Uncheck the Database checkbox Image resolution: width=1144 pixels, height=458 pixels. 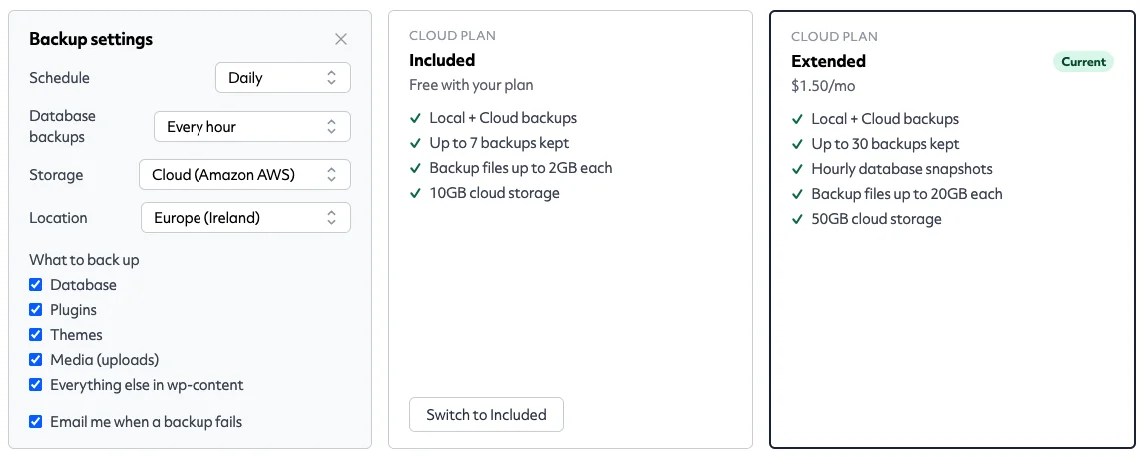pyautogui.click(x=35, y=284)
